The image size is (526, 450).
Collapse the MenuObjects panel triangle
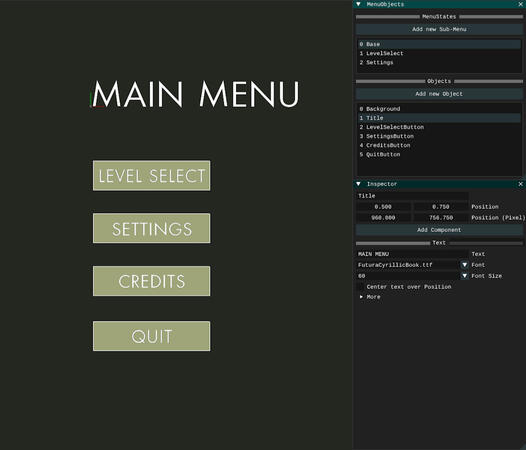tap(359, 4)
